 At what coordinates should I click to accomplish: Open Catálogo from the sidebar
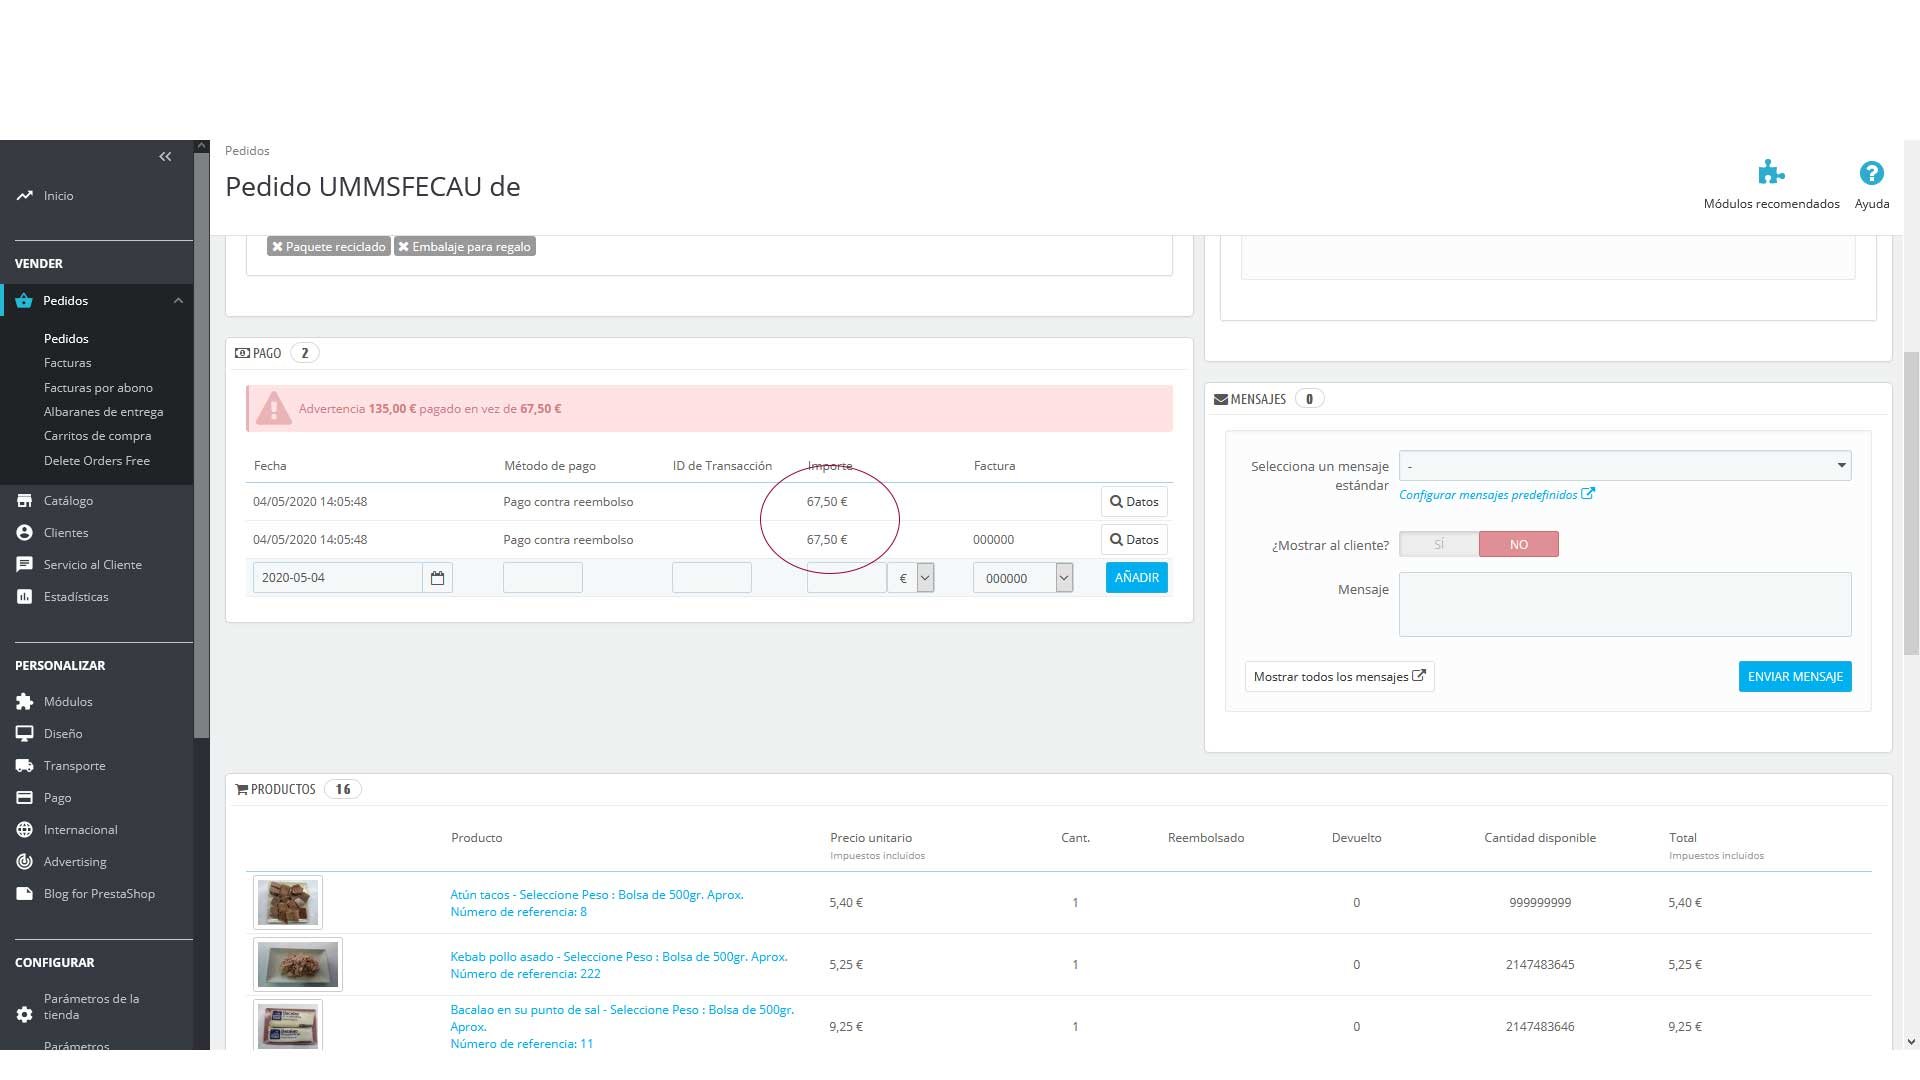68,500
